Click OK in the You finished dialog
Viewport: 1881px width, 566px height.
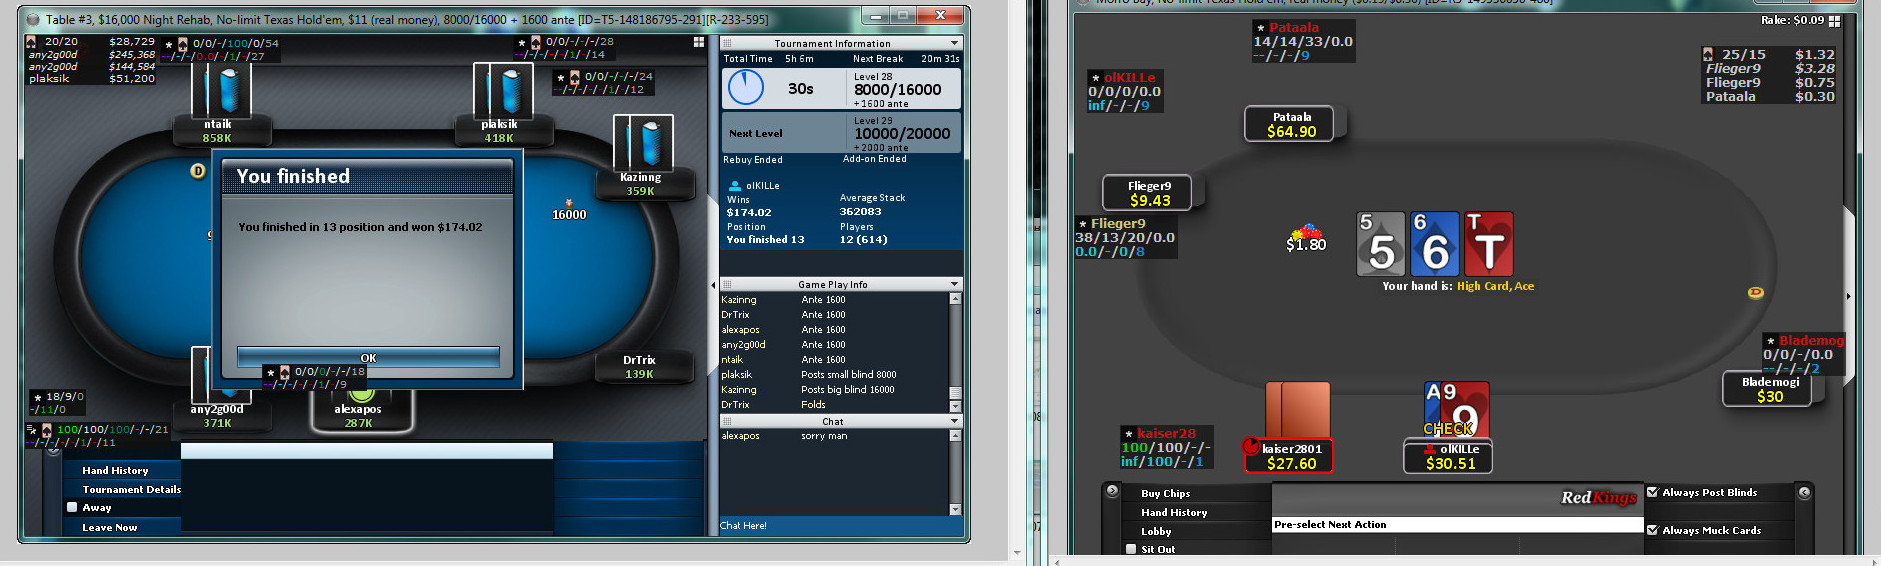(368, 358)
